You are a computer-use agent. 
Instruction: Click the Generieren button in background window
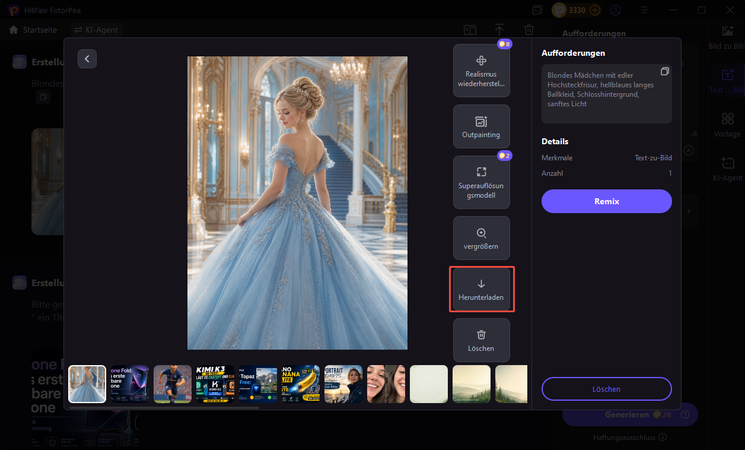[x=630, y=414]
